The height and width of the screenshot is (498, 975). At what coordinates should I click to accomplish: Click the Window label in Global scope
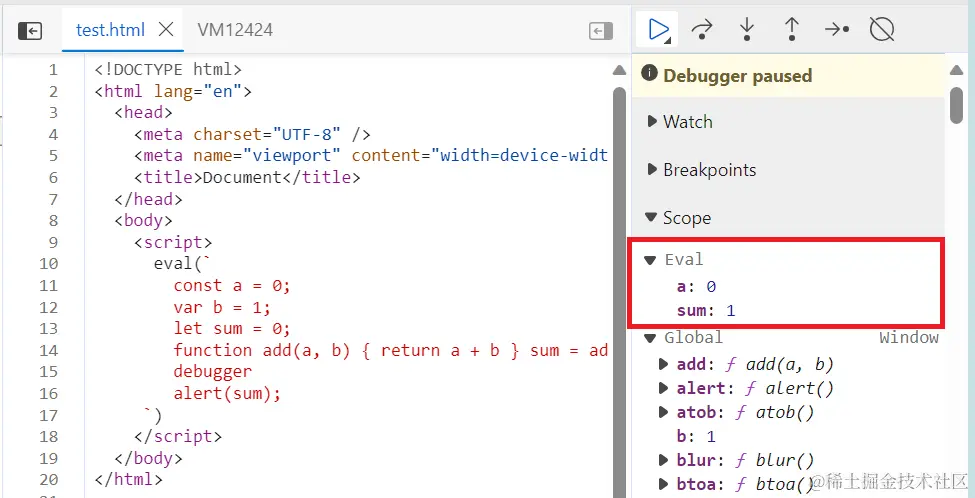(908, 338)
